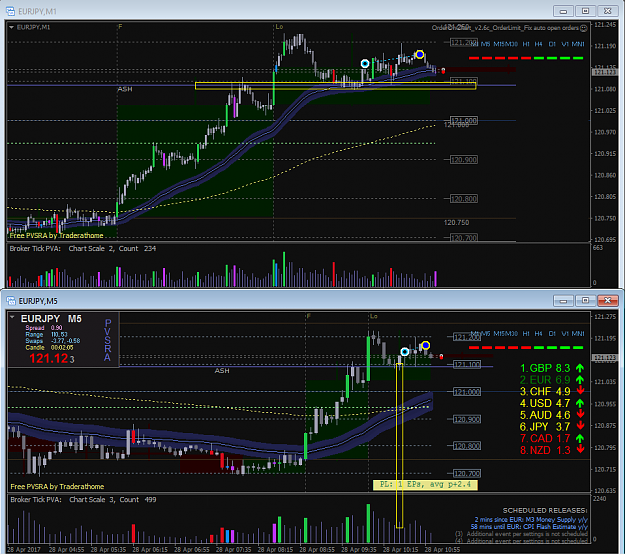Switch M5 window chart to H1 timeframe
This screenshot has width=625, height=555.
(x=526, y=333)
